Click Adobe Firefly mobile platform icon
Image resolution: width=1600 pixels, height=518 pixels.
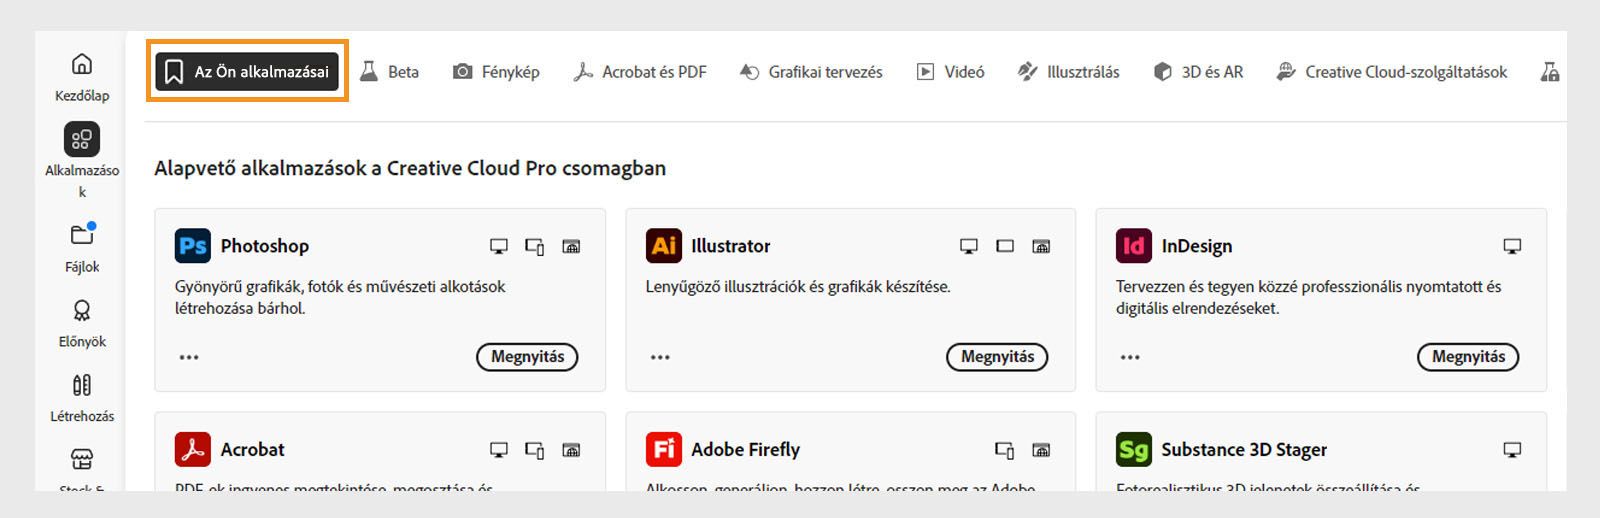click(1005, 450)
